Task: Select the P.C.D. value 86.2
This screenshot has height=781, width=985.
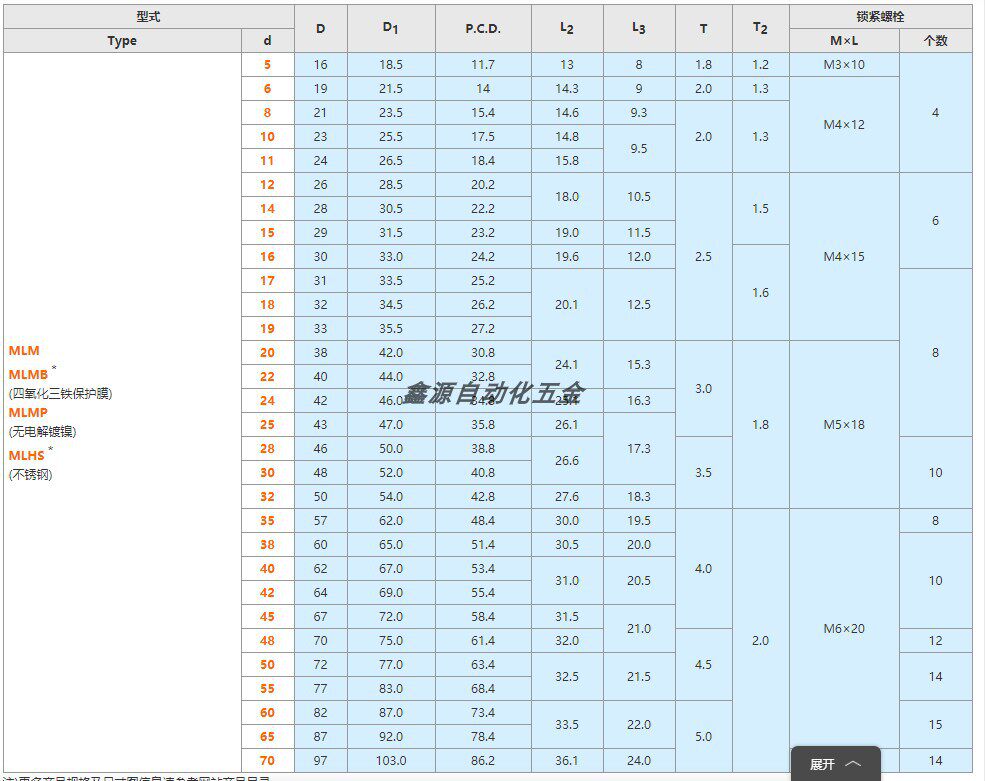Action: tap(483, 760)
